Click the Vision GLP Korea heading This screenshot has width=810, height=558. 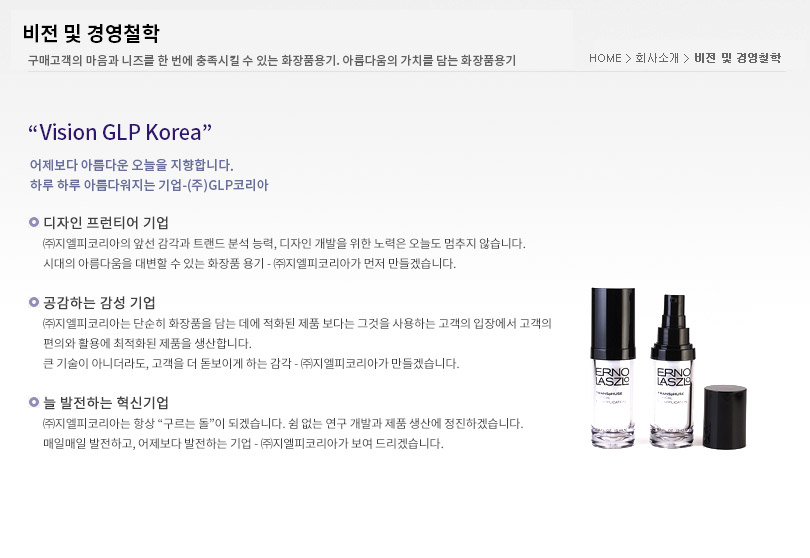pyautogui.click(x=120, y=132)
